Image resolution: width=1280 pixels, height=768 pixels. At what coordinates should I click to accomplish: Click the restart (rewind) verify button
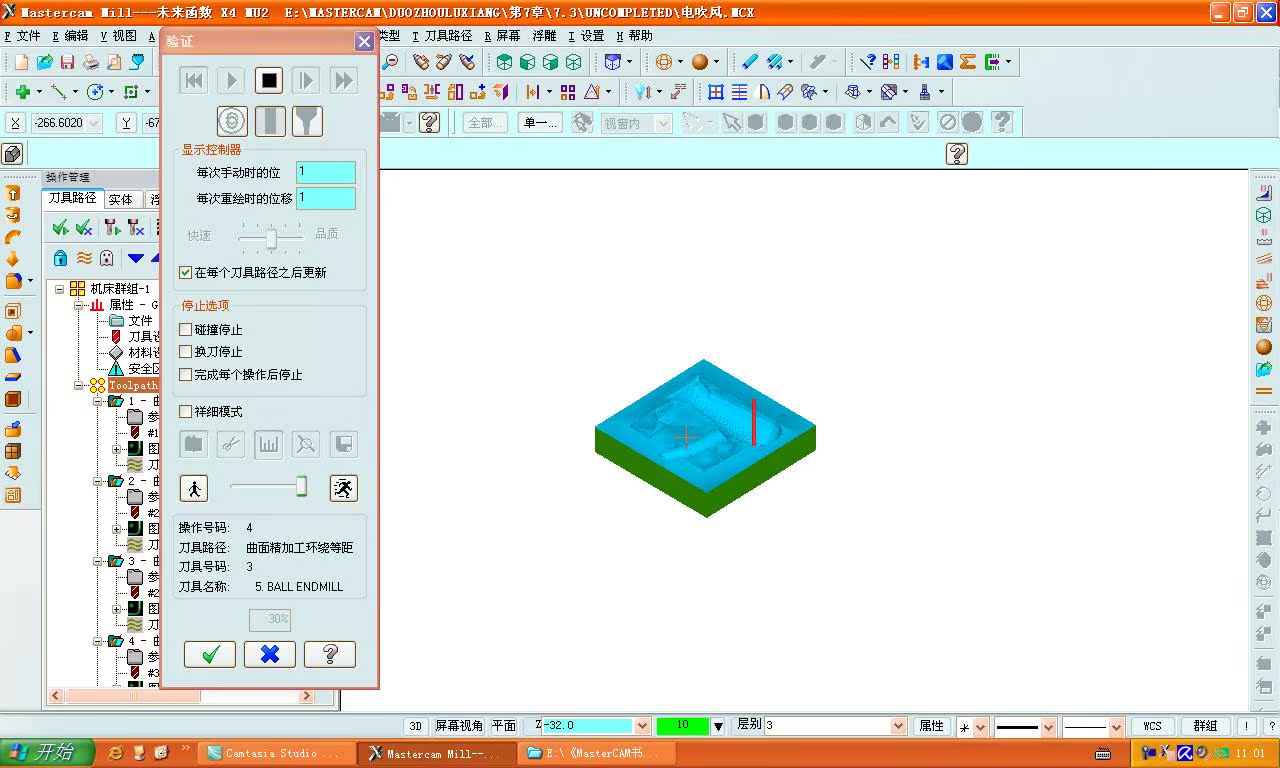pos(194,80)
